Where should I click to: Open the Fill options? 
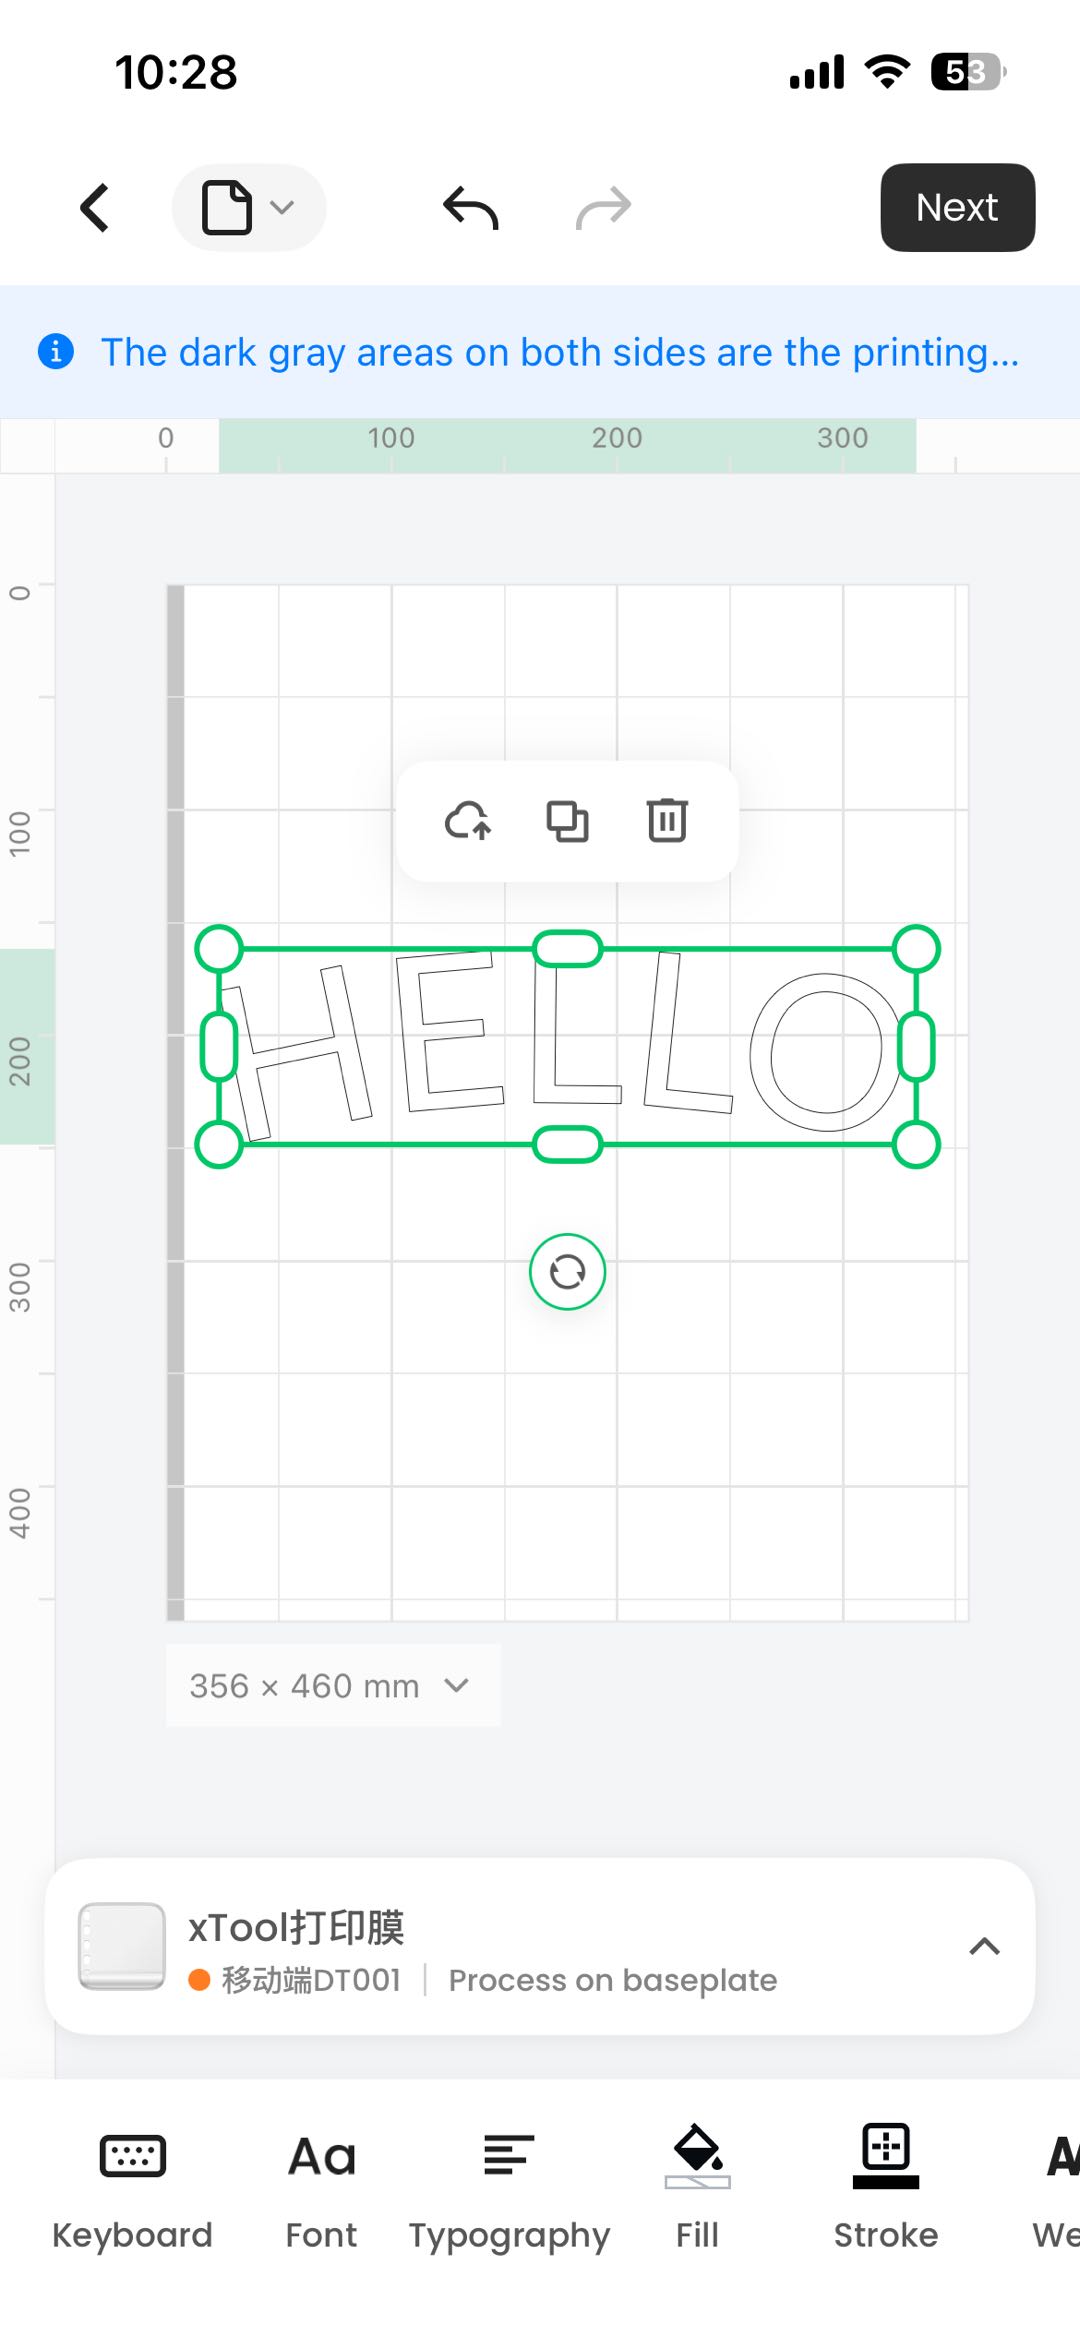pos(697,2190)
